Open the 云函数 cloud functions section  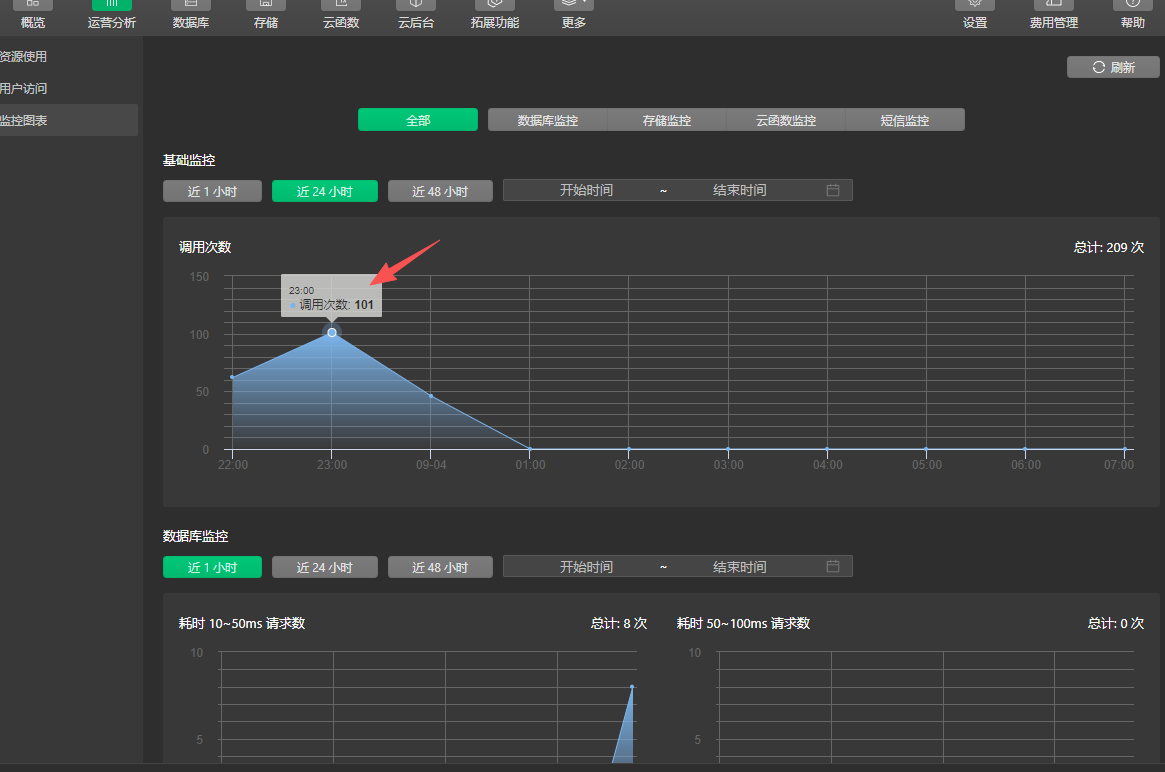341,15
